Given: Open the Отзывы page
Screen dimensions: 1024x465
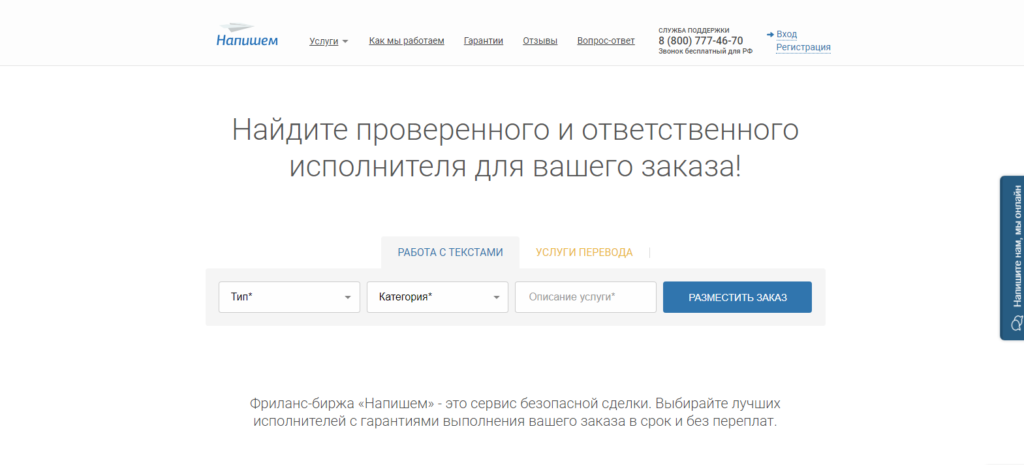Looking at the screenshot, I should pos(540,41).
